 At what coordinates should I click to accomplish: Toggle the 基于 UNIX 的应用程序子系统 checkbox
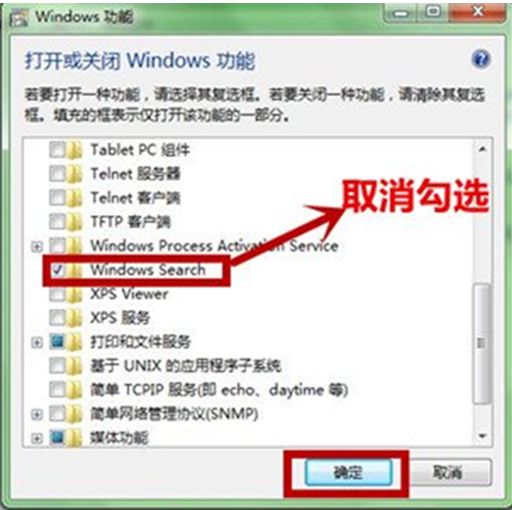[x=57, y=366]
